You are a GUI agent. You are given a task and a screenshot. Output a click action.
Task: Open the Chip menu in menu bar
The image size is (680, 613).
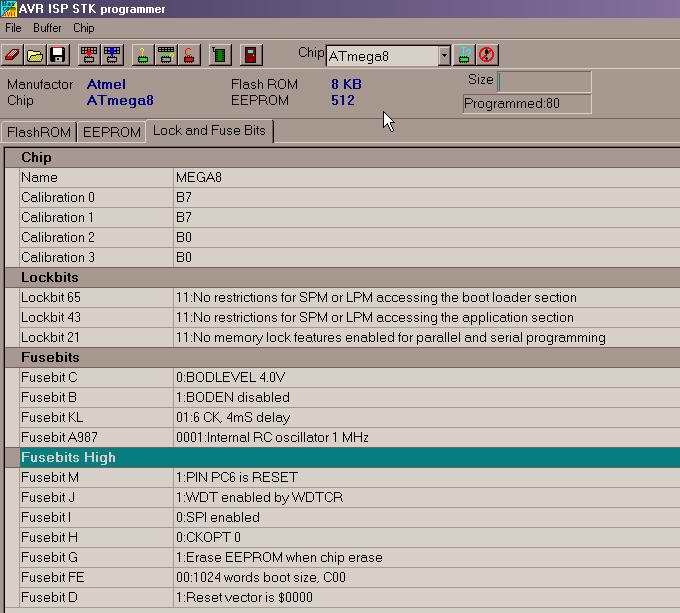coord(83,28)
